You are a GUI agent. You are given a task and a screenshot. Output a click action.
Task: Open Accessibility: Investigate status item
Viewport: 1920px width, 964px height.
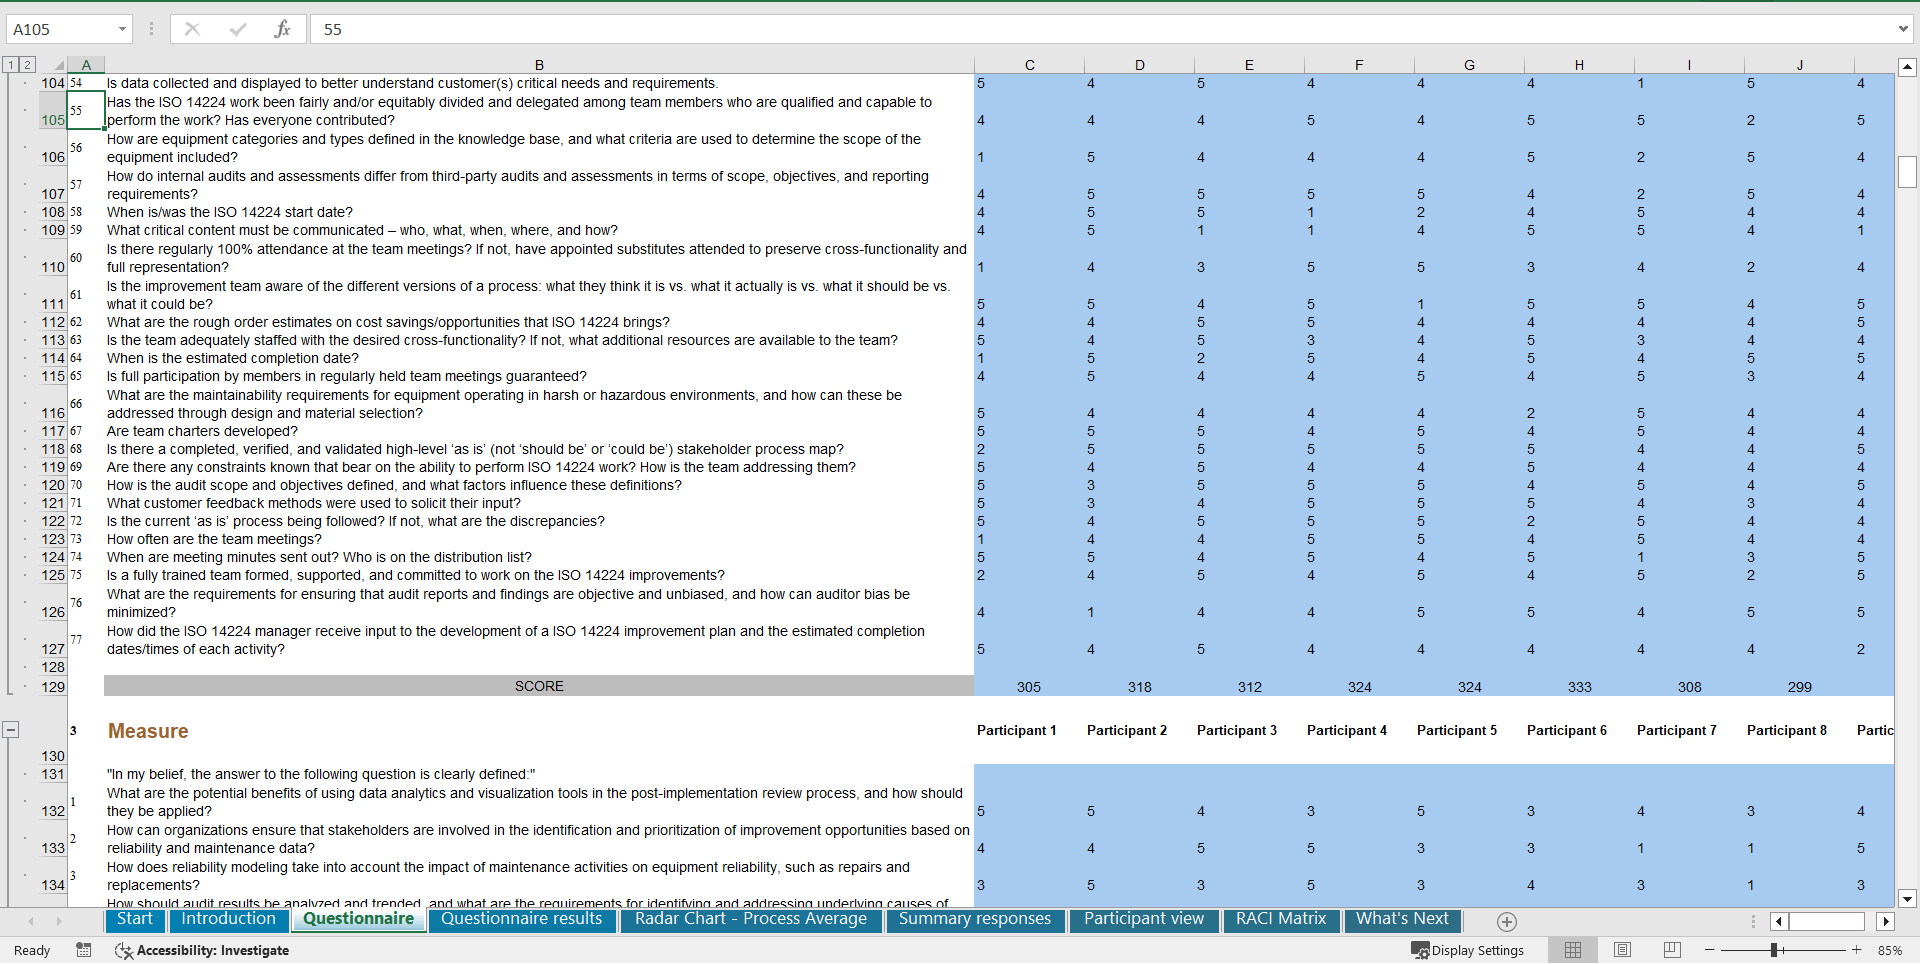coord(203,950)
